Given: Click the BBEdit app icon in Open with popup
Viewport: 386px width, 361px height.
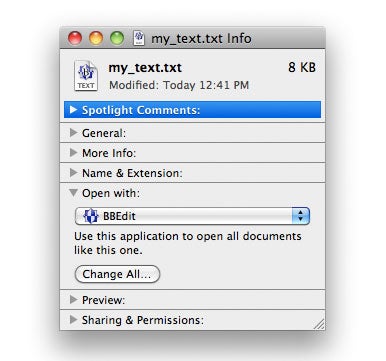Looking at the screenshot, I should (x=90, y=216).
